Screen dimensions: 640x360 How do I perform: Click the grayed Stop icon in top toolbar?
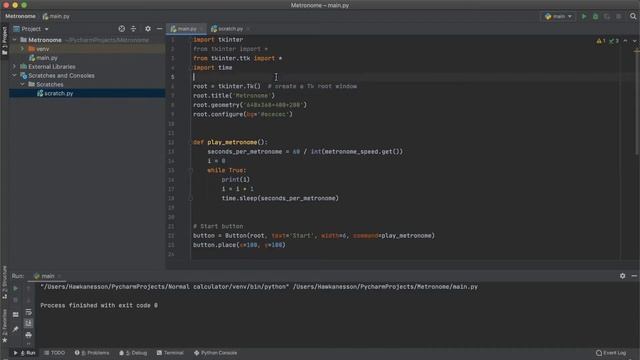[x=619, y=16]
